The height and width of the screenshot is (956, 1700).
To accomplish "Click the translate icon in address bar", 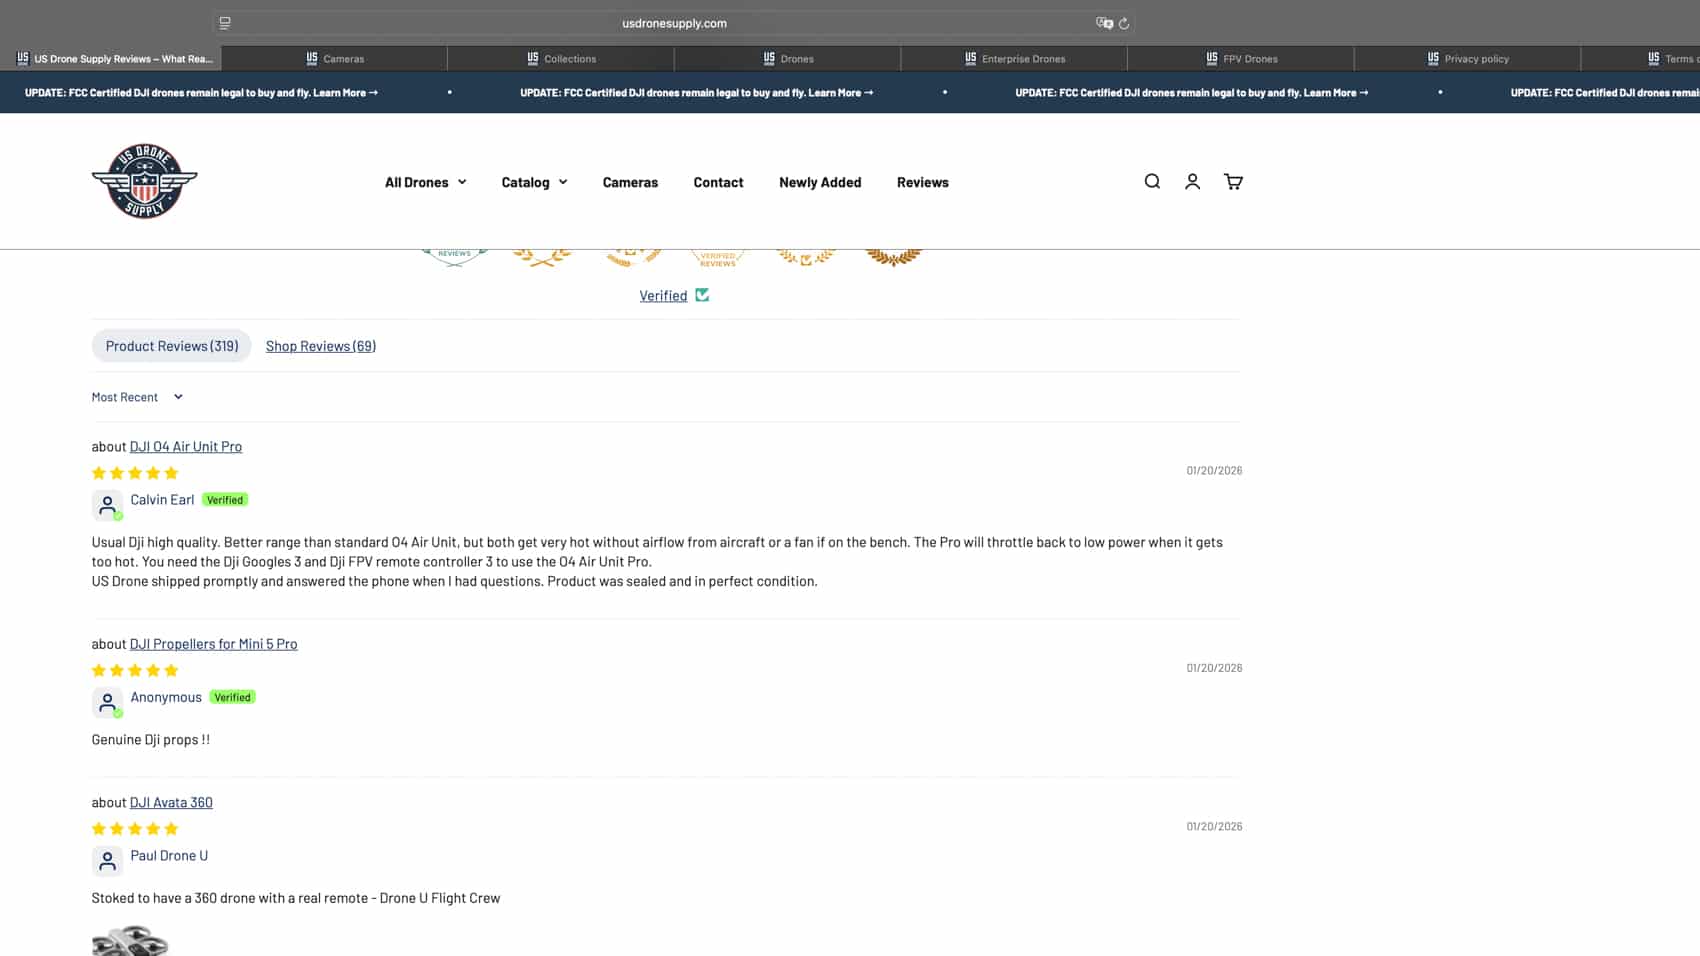I will coord(1104,23).
